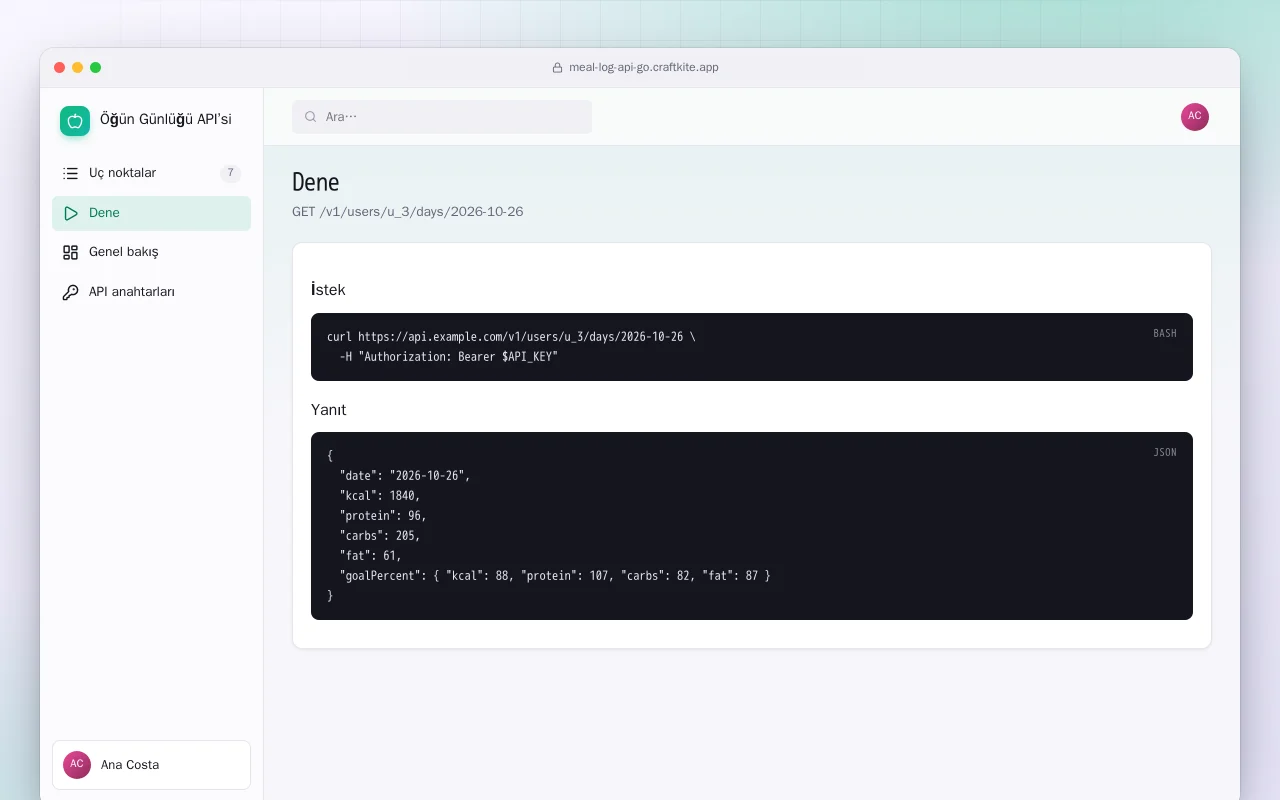This screenshot has width=1280, height=800.
Task: Click the play icon beside Dene
Action: pyautogui.click(x=70, y=213)
